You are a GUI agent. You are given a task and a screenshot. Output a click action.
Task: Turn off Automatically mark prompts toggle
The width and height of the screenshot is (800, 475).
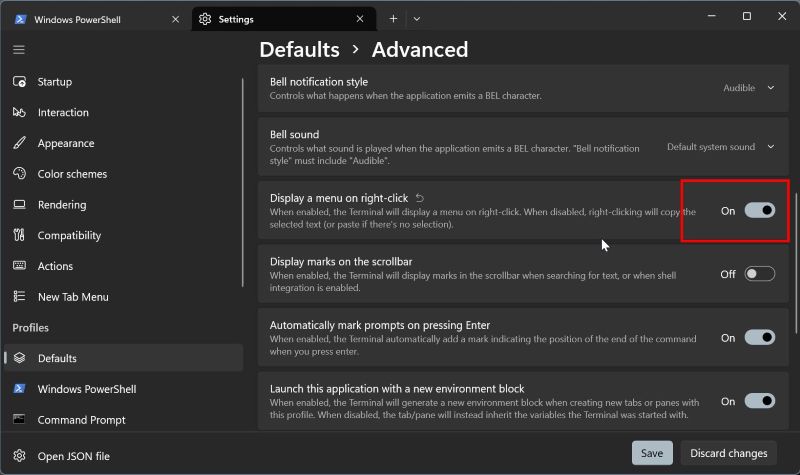(x=759, y=338)
